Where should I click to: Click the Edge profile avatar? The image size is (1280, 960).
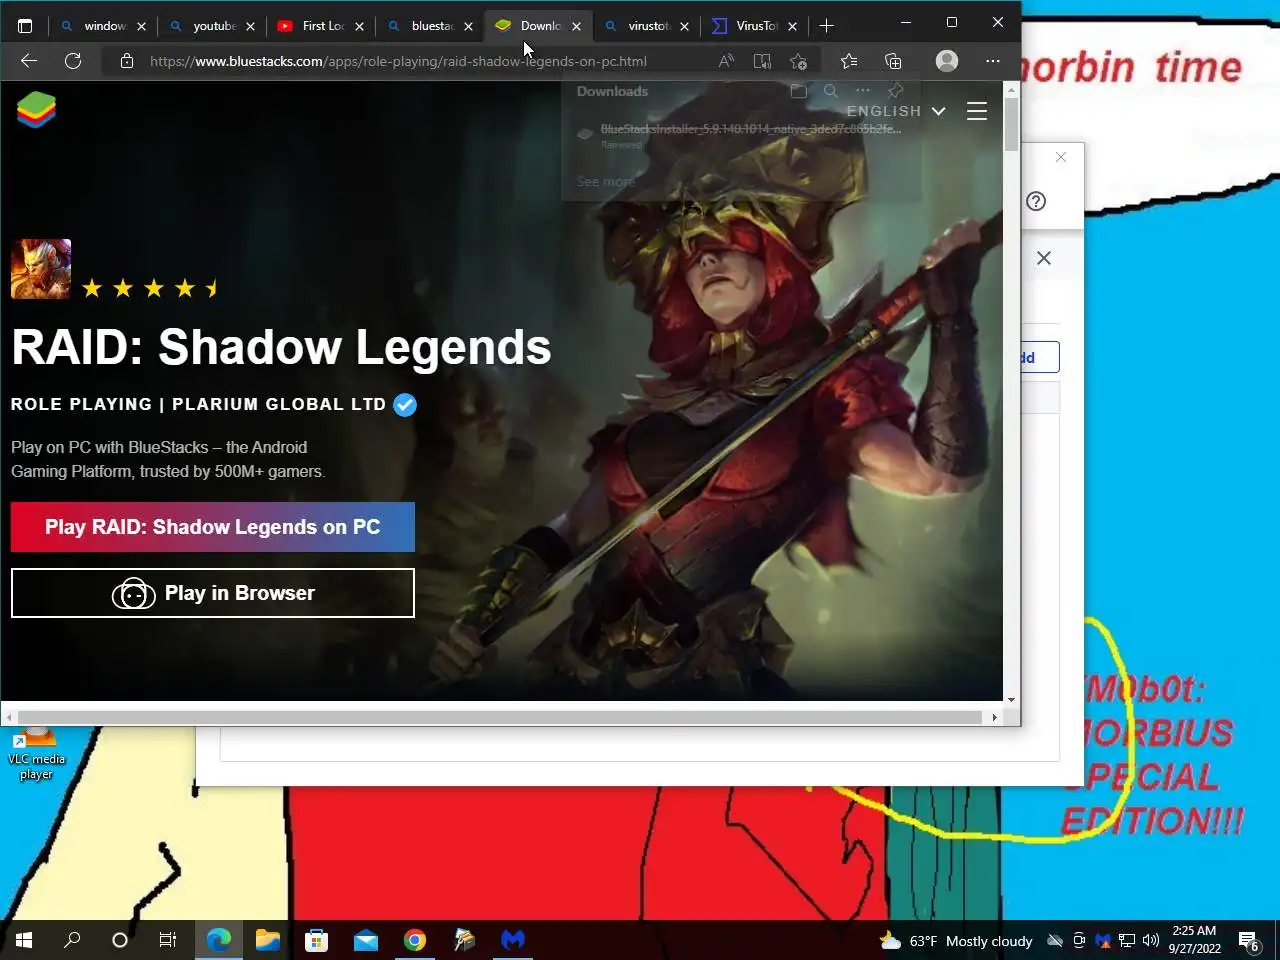(947, 61)
